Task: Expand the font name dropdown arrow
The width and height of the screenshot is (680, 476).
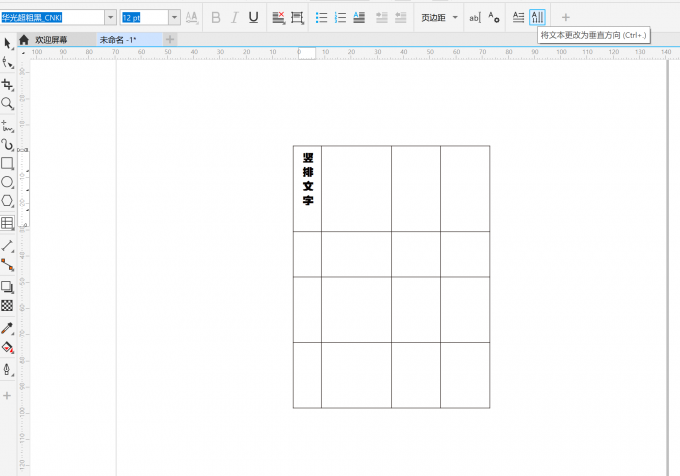Action: point(111,17)
